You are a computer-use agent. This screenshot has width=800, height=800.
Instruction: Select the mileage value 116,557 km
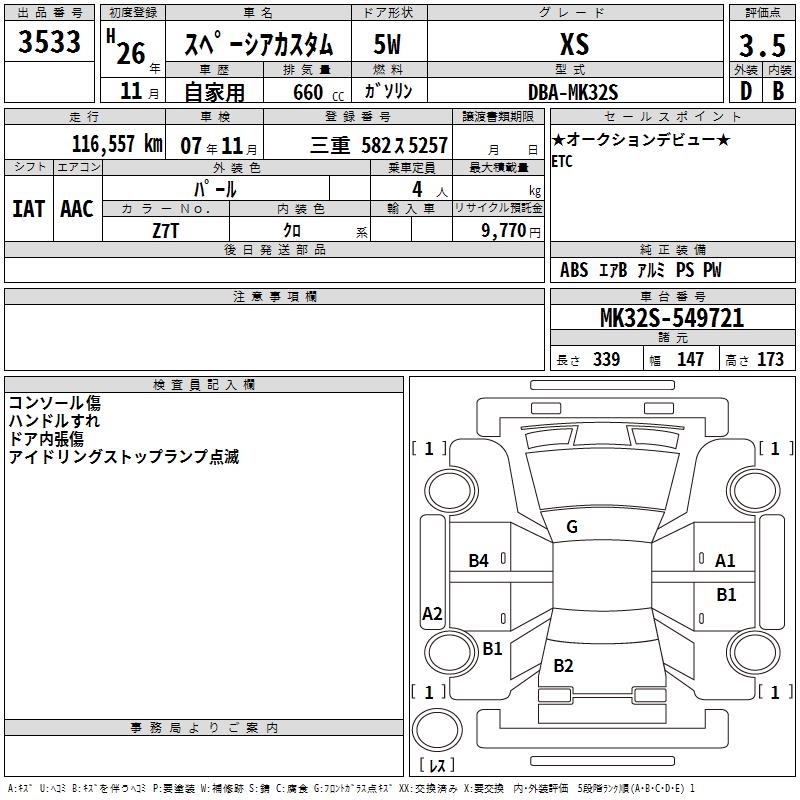click(116, 144)
